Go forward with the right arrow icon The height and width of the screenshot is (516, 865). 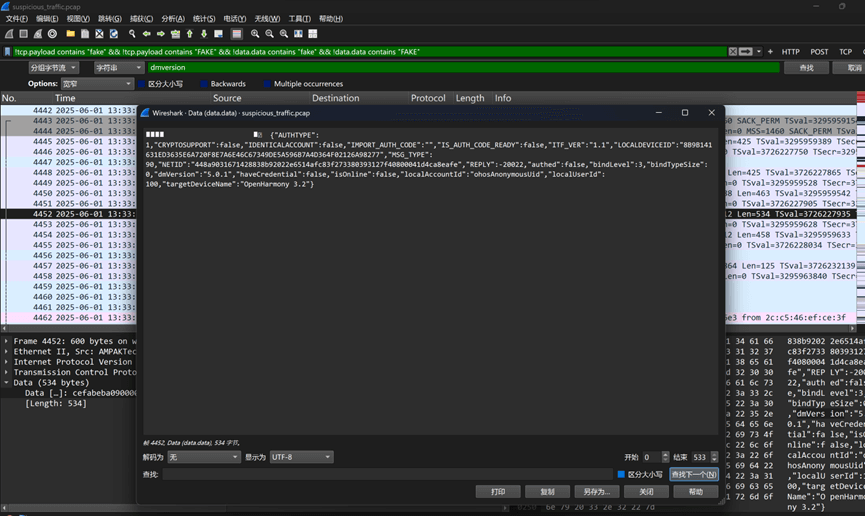pyautogui.click(x=161, y=34)
